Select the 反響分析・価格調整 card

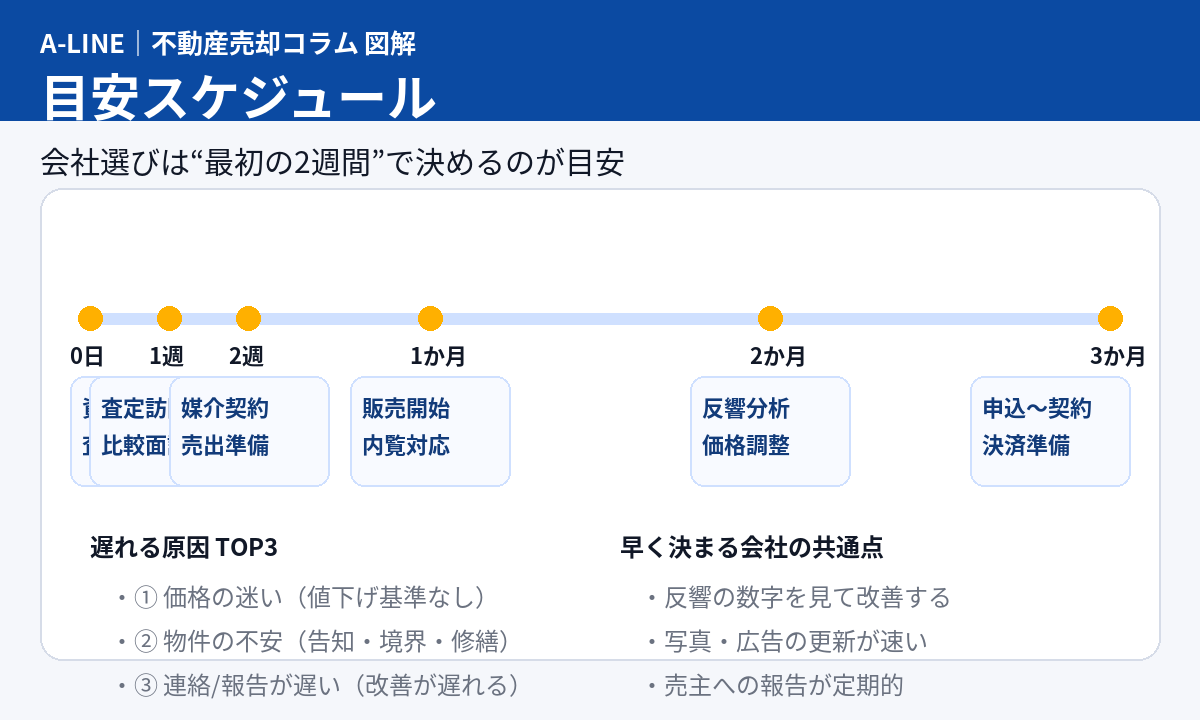[x=770, y=431]
